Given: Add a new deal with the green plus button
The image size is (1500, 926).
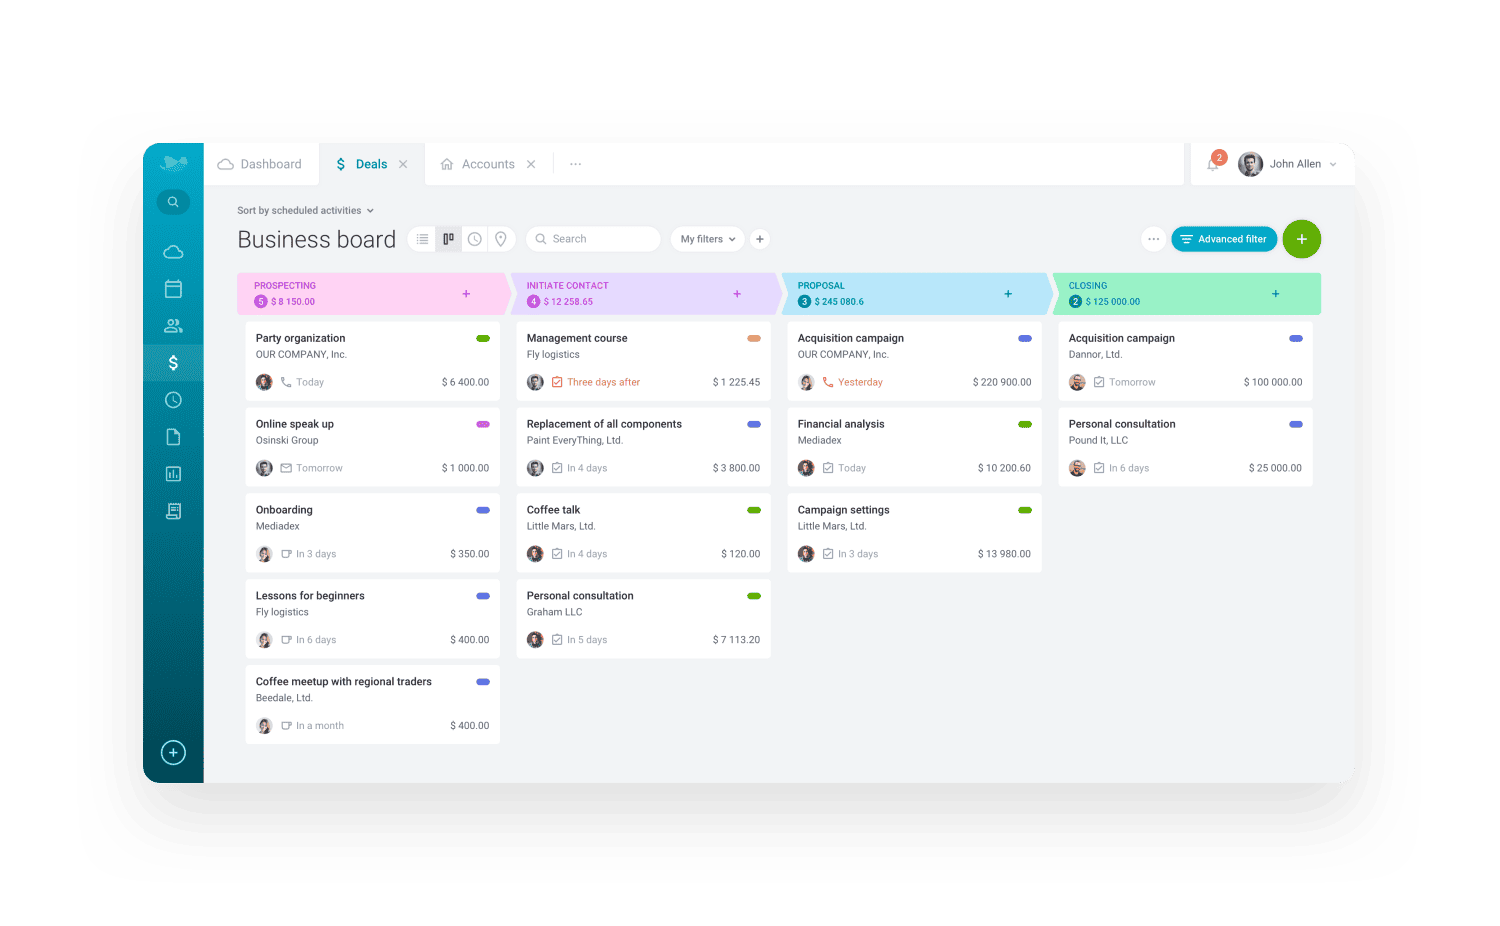Looking at the screenshot, I should pyautogui.click(x=1302, y=239).
